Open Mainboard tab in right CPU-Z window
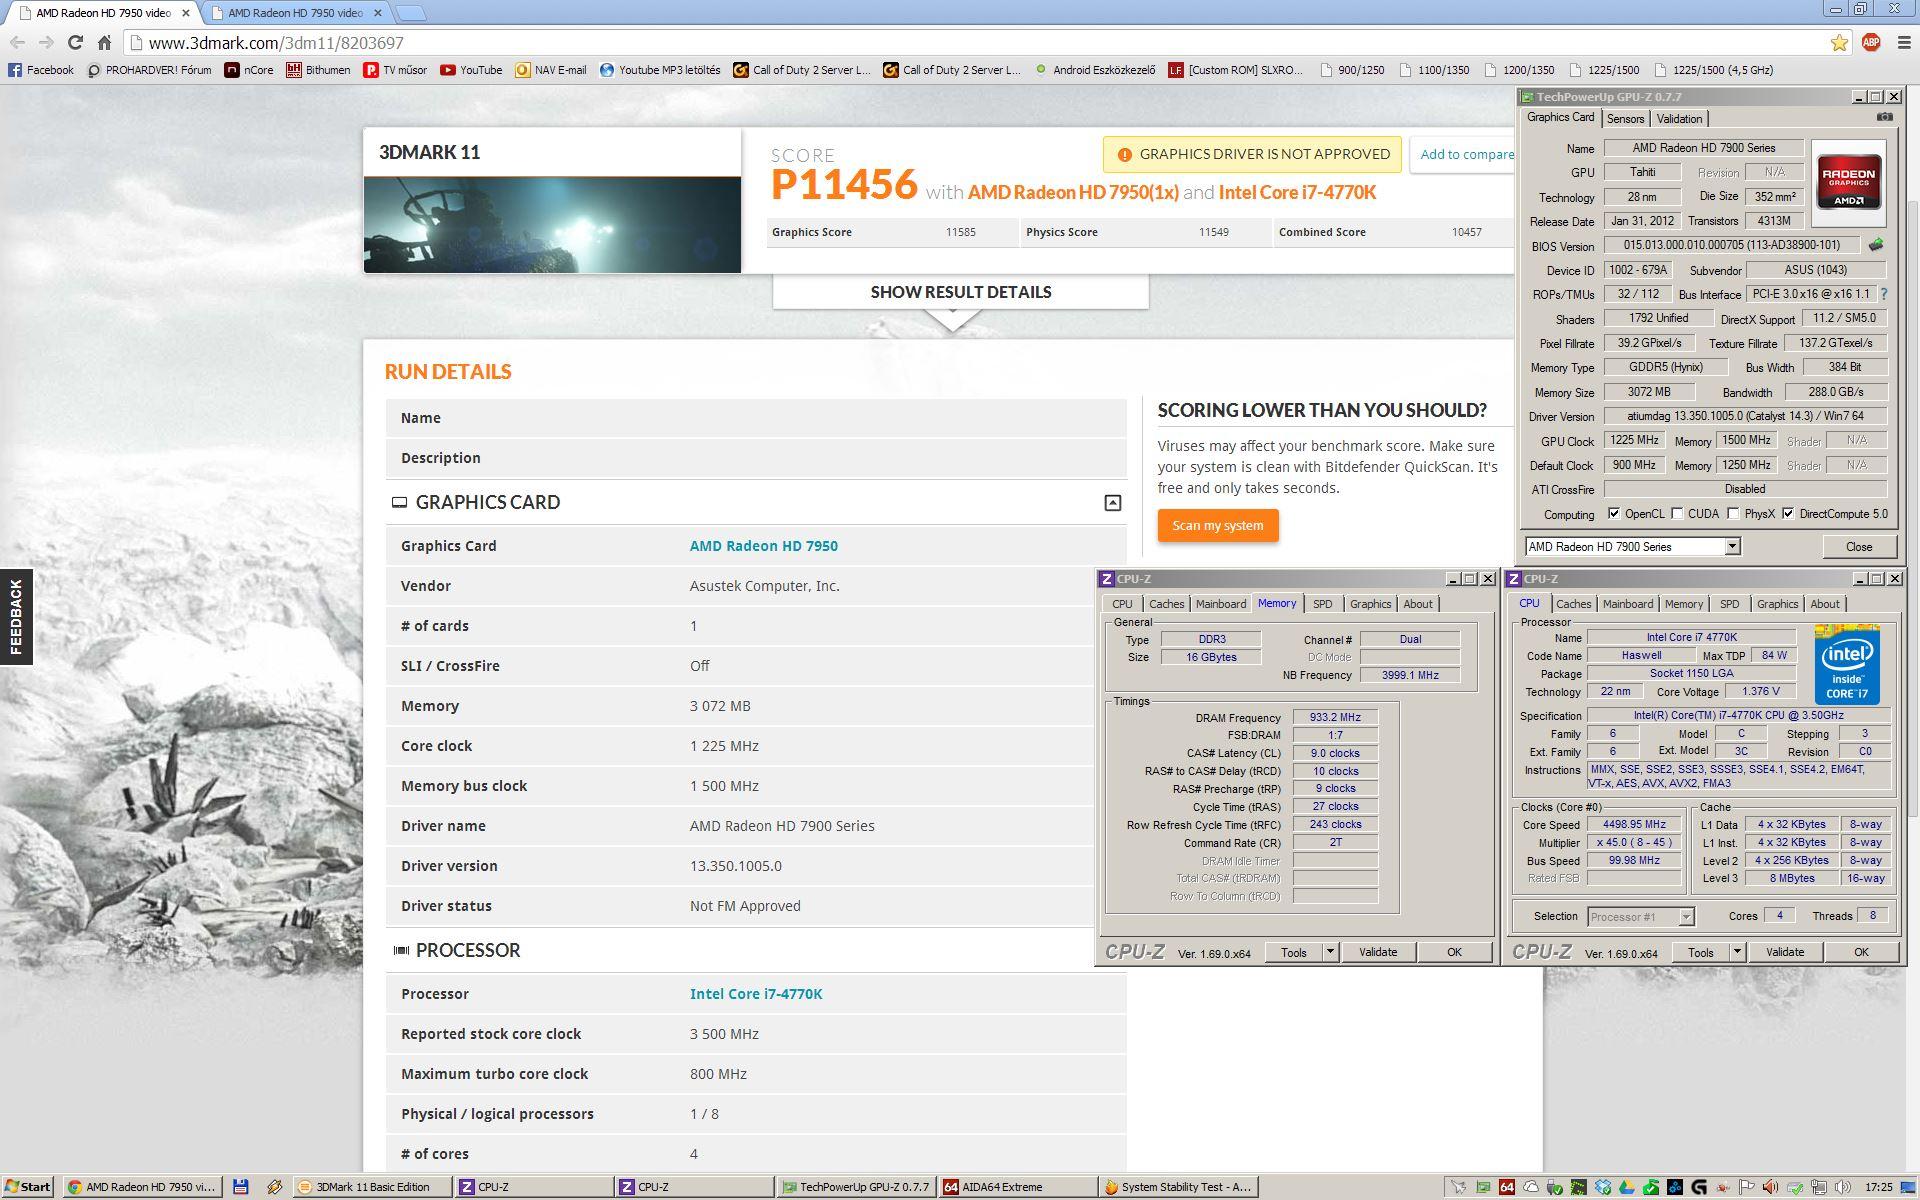Viewport: 1920px width, 1200px height. tap(1628, 604)
